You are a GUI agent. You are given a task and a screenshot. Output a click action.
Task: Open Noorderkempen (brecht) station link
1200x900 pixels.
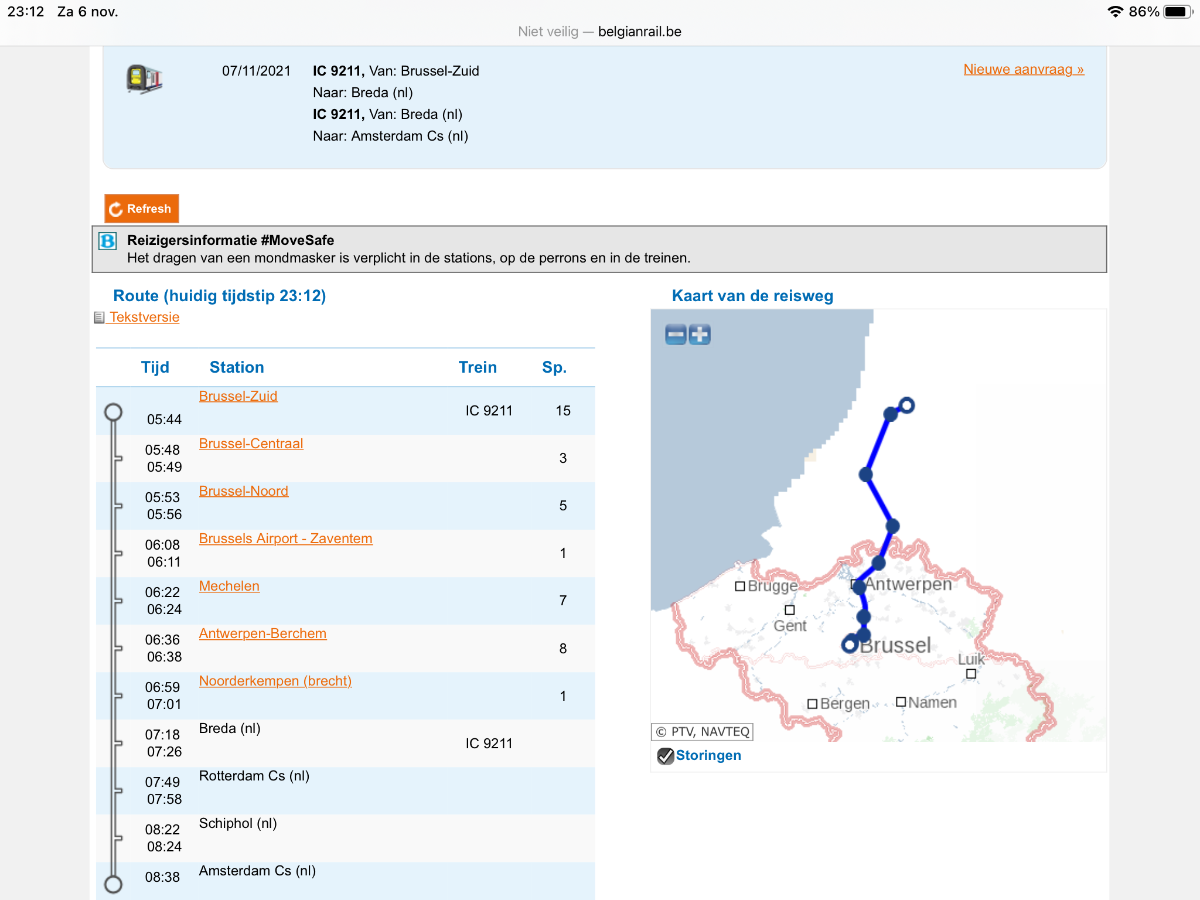click(275, 681)
